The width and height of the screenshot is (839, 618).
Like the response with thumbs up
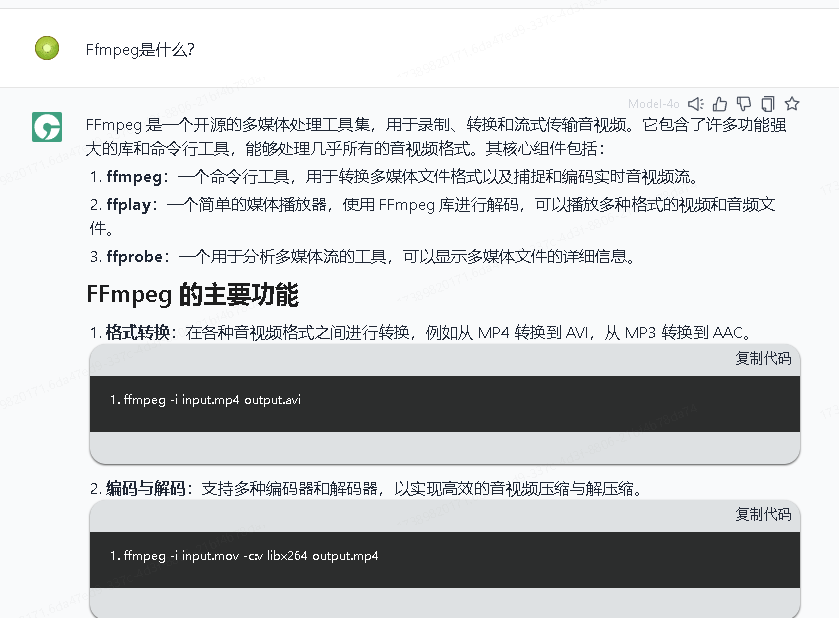(x=720, y=103)
